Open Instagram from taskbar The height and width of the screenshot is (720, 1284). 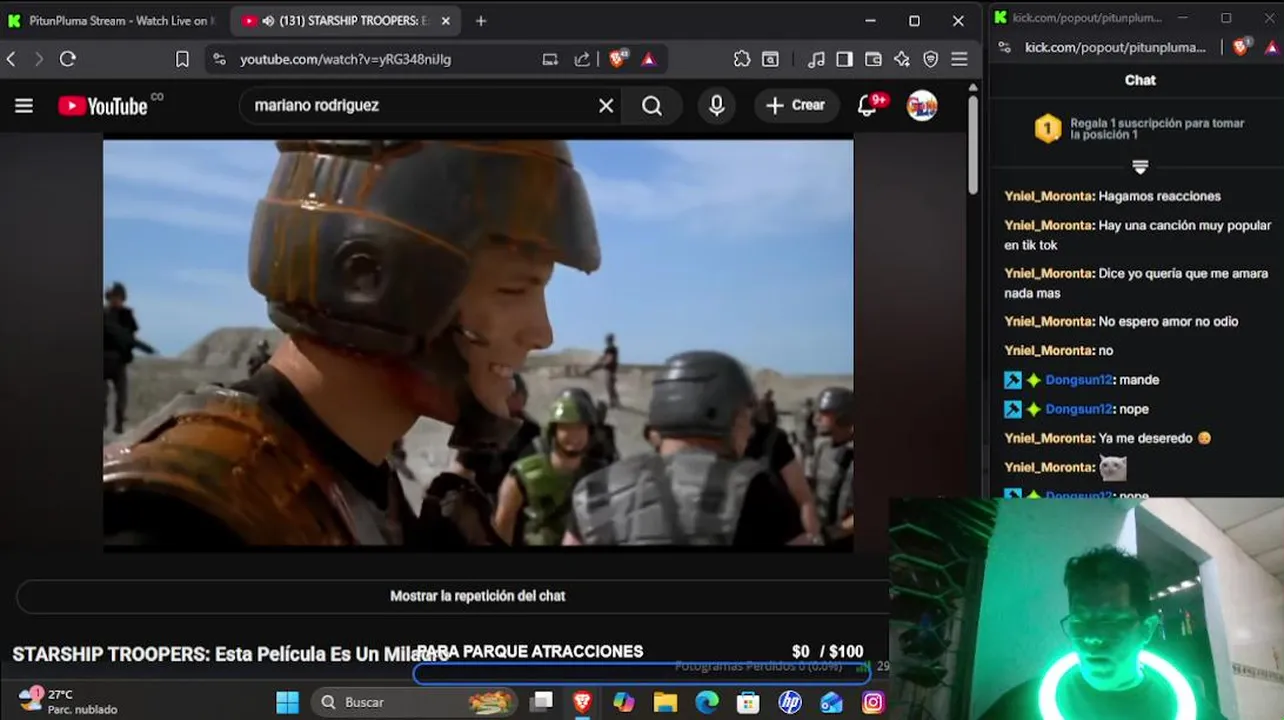[873, 702]
